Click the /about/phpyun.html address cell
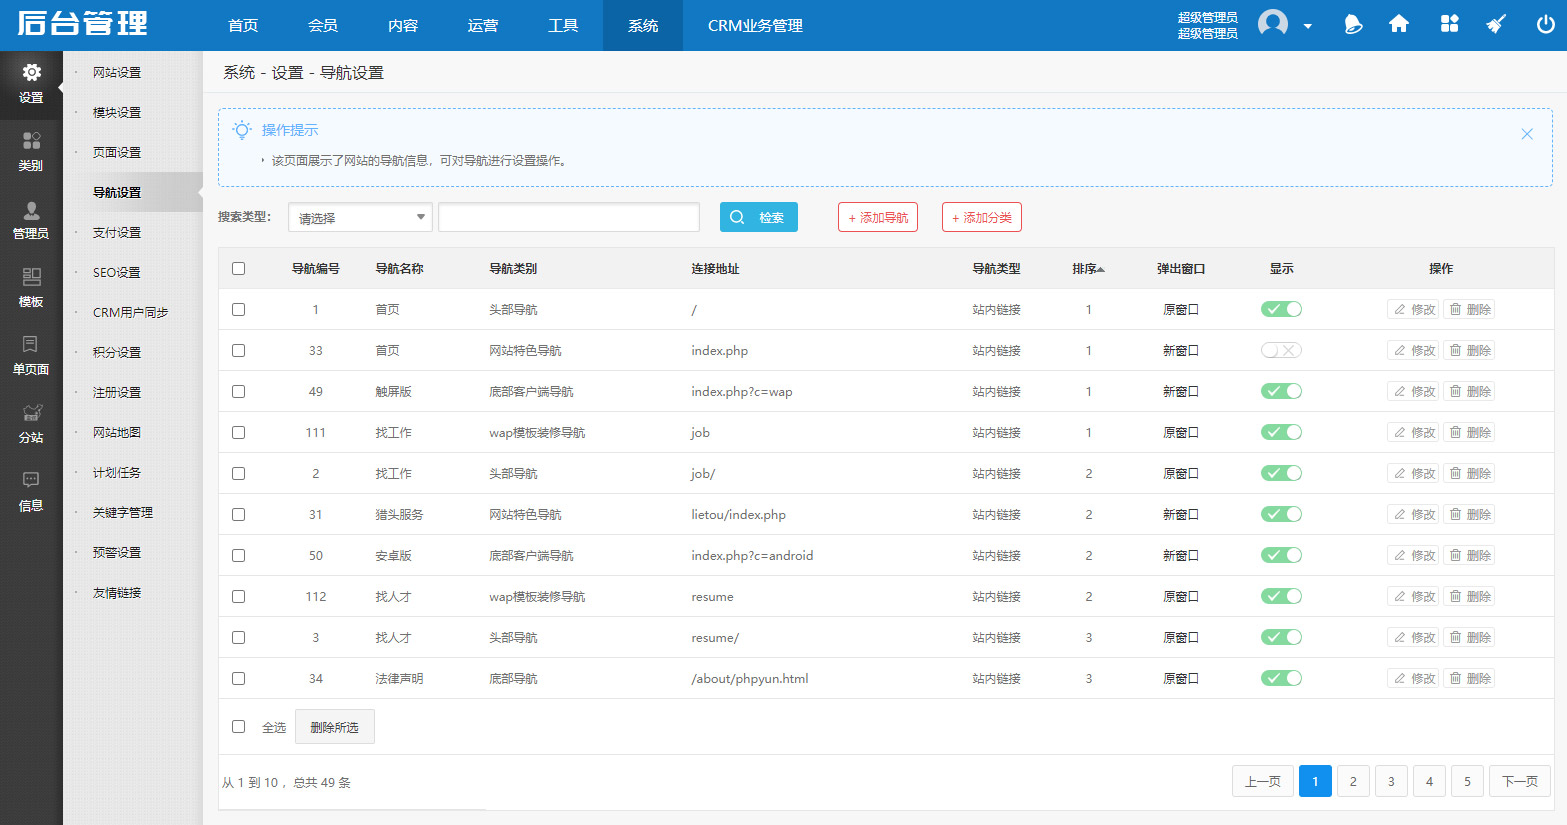Image resolution: width=1567 pixels, height=825 pixels. click(750, 679)
